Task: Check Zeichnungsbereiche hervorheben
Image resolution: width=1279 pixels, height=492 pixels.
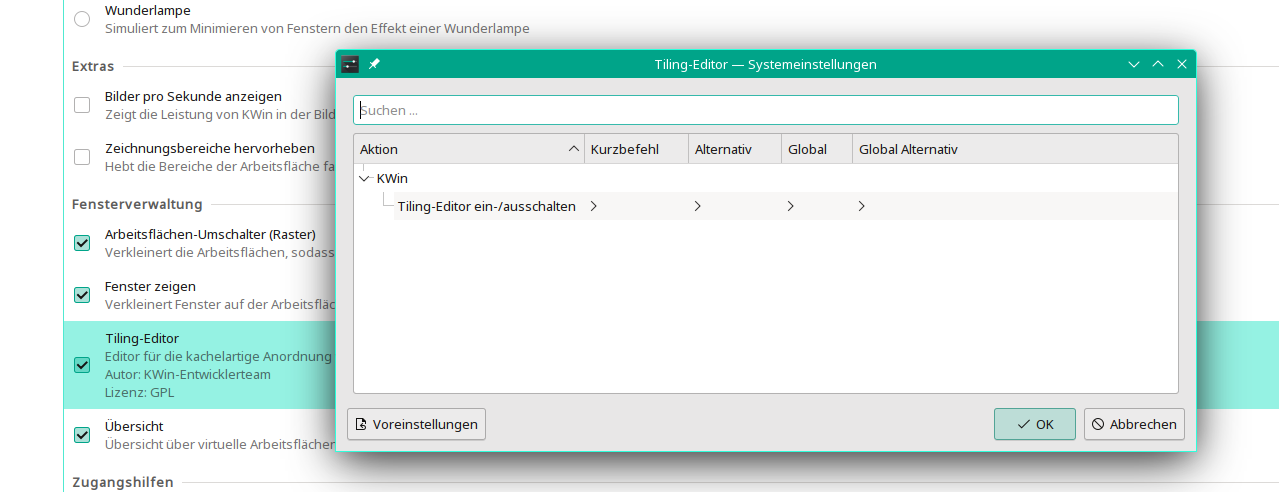Action: (x=82, y=157)
